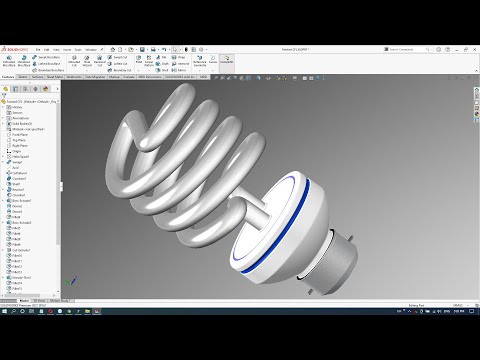Switch to the Sheet Metal ribbon tab
Image resolution: width=480 pixels, height=360 pixels.
pyautogui.click(x=55, y=77)
